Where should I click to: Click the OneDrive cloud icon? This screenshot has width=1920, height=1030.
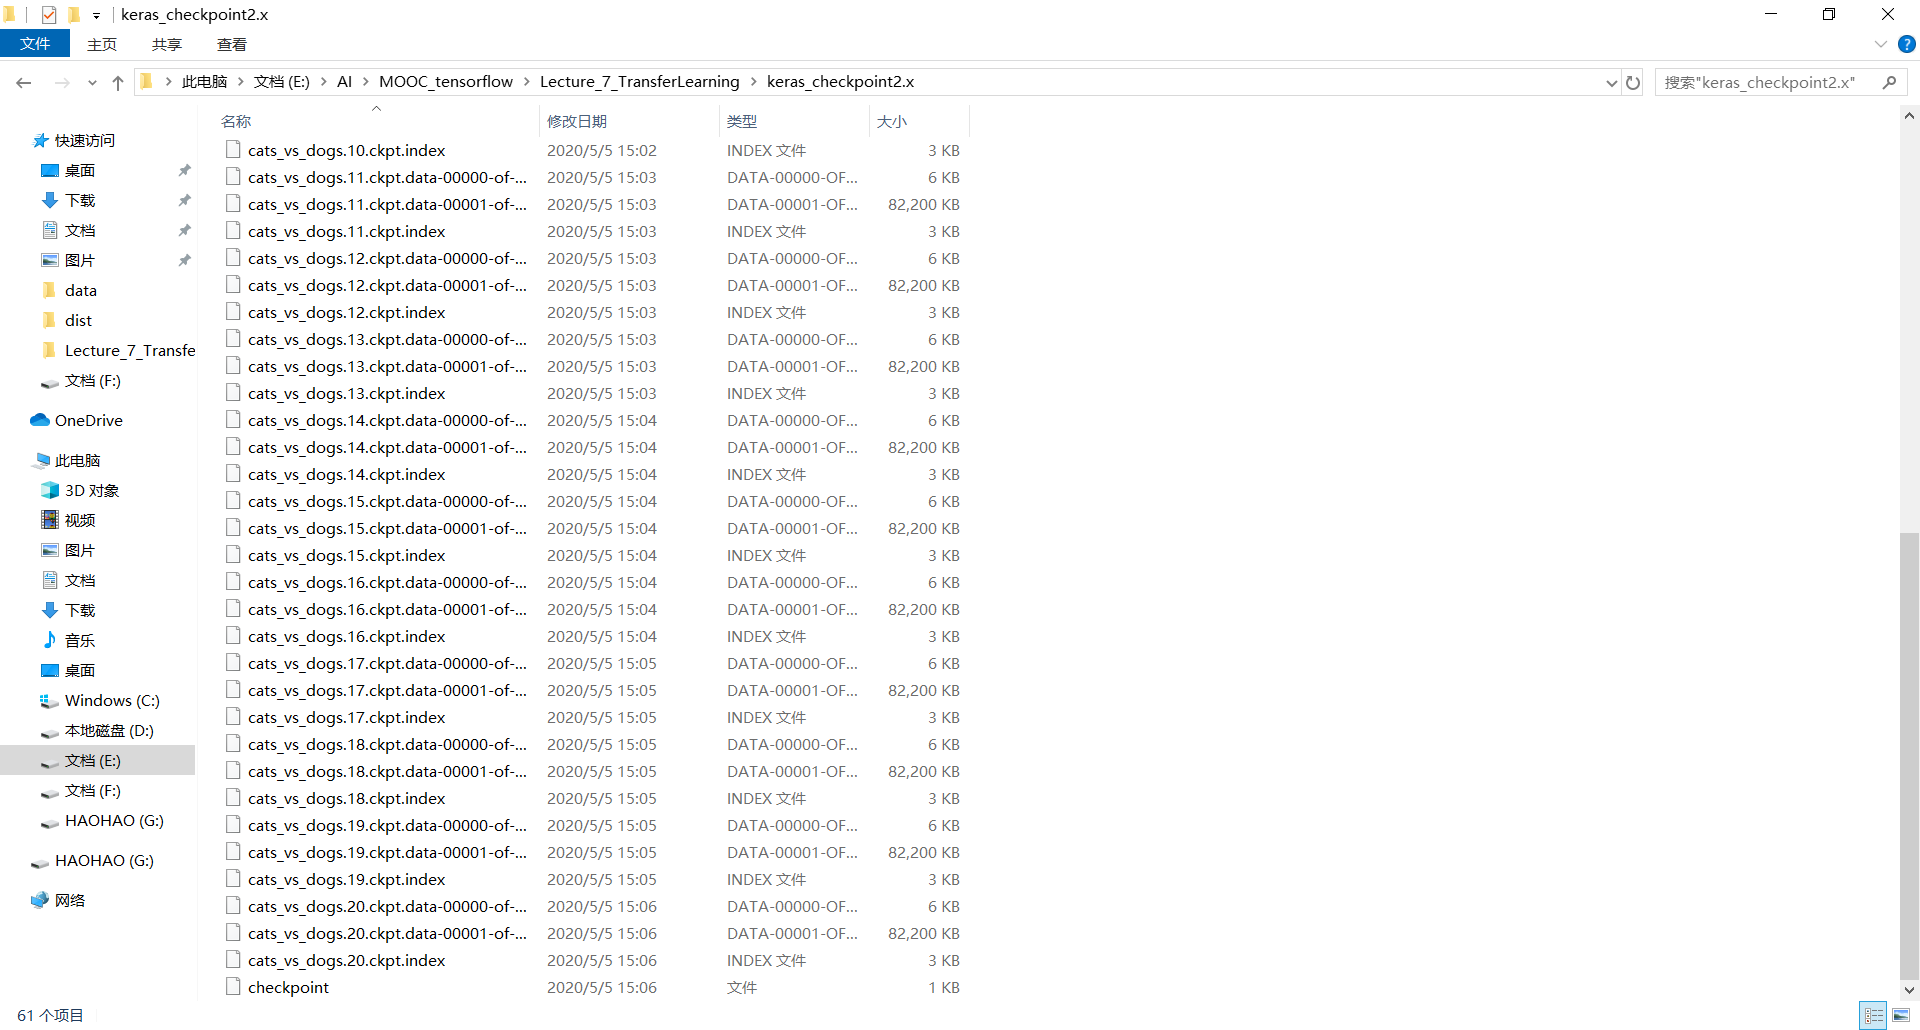click(40, 420)
